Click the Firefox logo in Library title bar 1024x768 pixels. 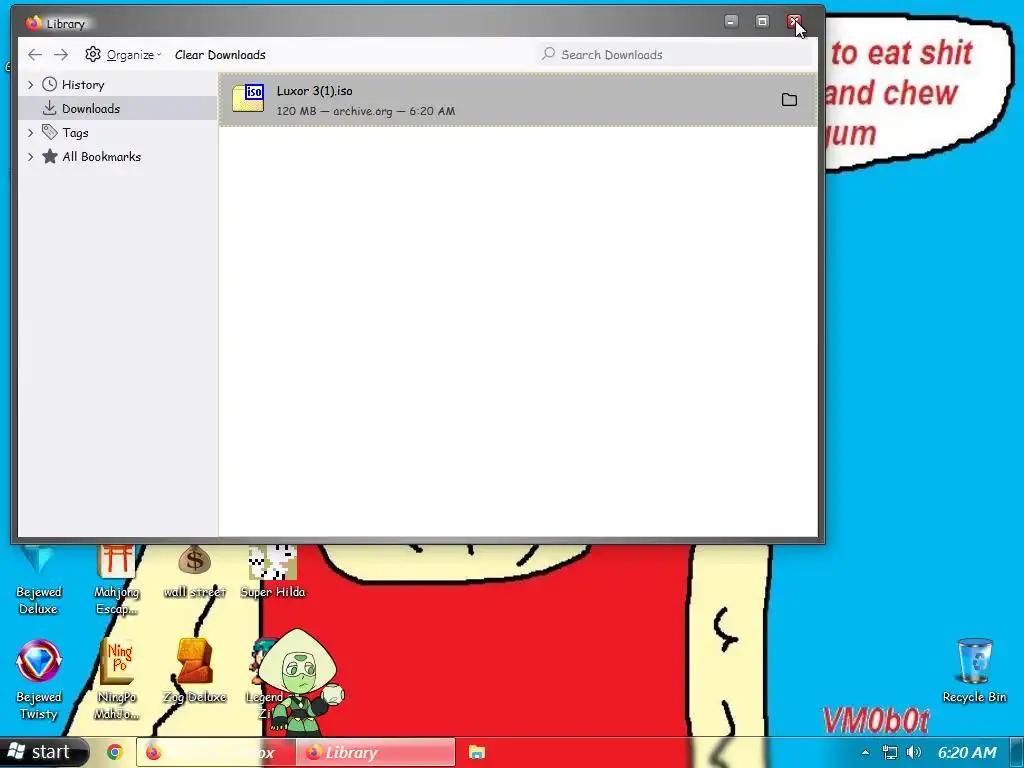(x=34, y=23)
